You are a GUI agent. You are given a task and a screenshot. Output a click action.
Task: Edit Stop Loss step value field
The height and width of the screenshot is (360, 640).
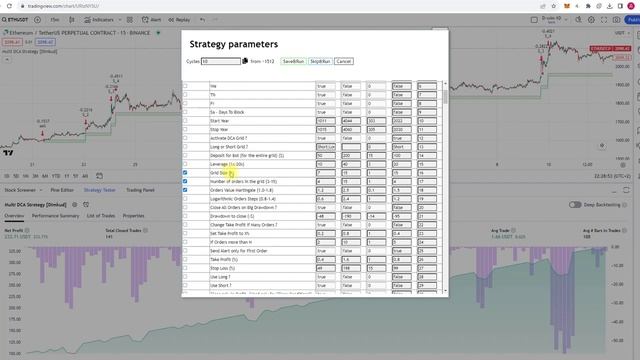(x=376, y=268)
